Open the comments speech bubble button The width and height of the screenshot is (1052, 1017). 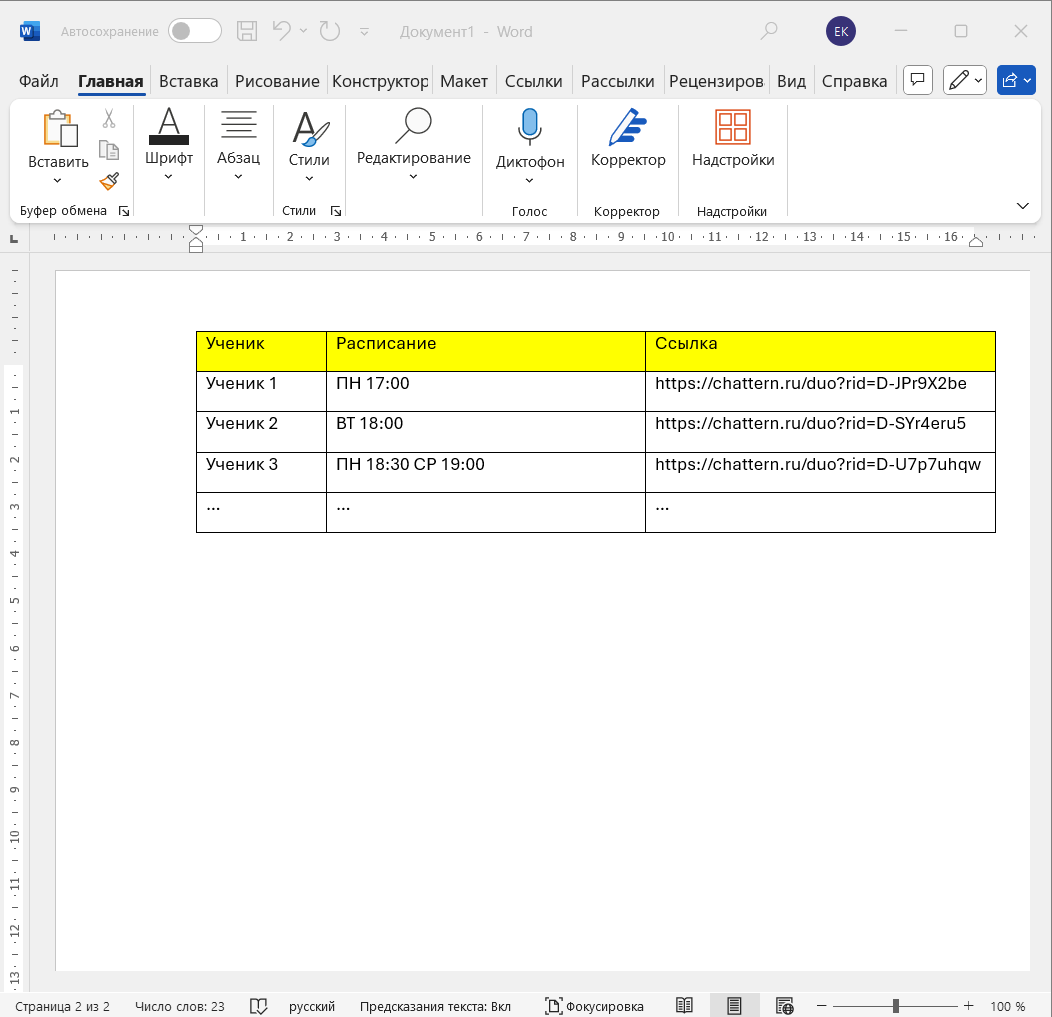tap(918, 81)
